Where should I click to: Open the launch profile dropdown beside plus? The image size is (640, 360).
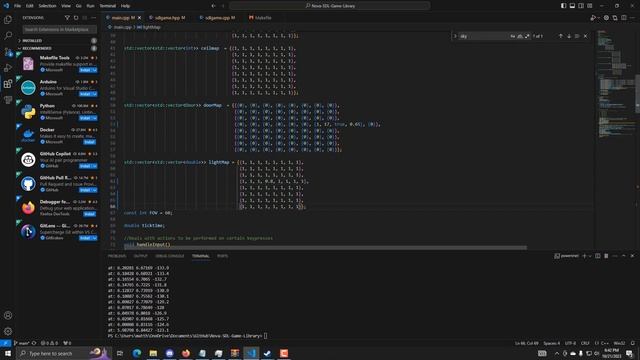pyautogui.click(x=589, y=256)
